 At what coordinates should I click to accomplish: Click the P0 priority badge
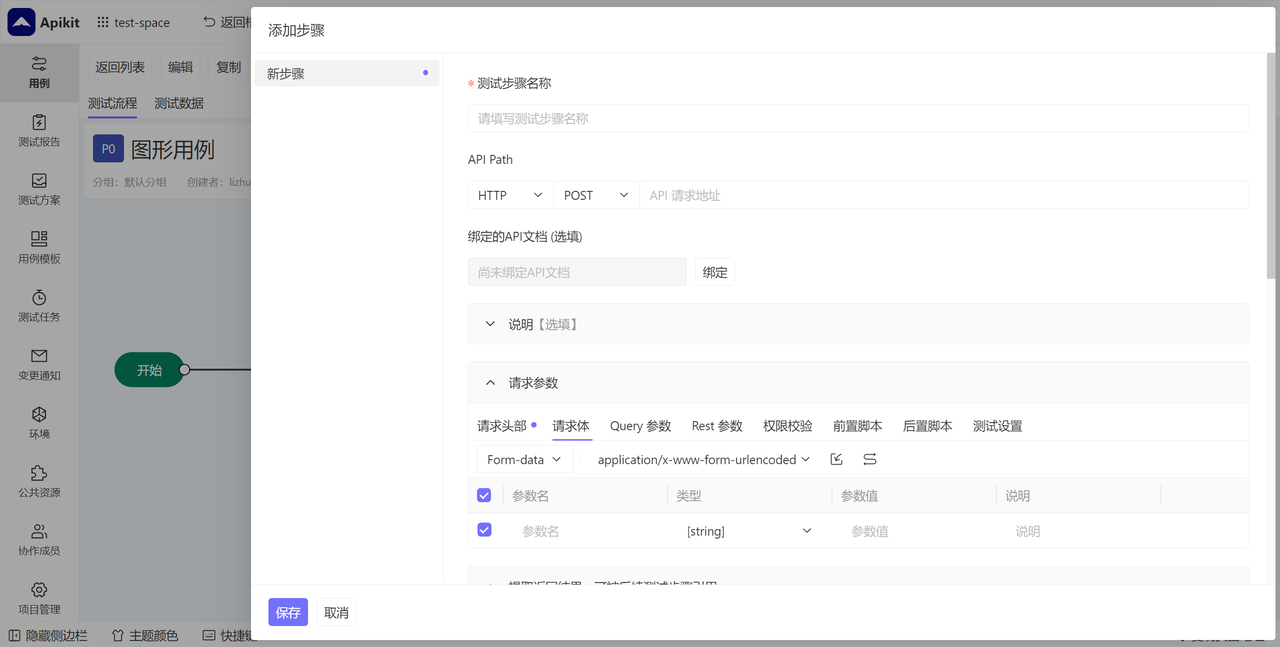click(x=108, y=149)
